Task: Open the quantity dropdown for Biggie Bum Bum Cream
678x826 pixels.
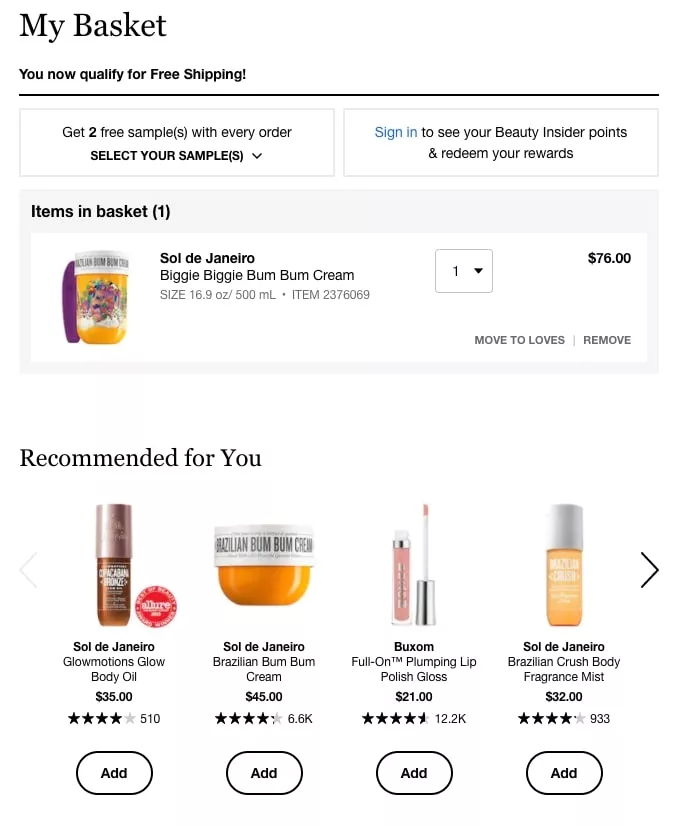Action: point(463,270)
